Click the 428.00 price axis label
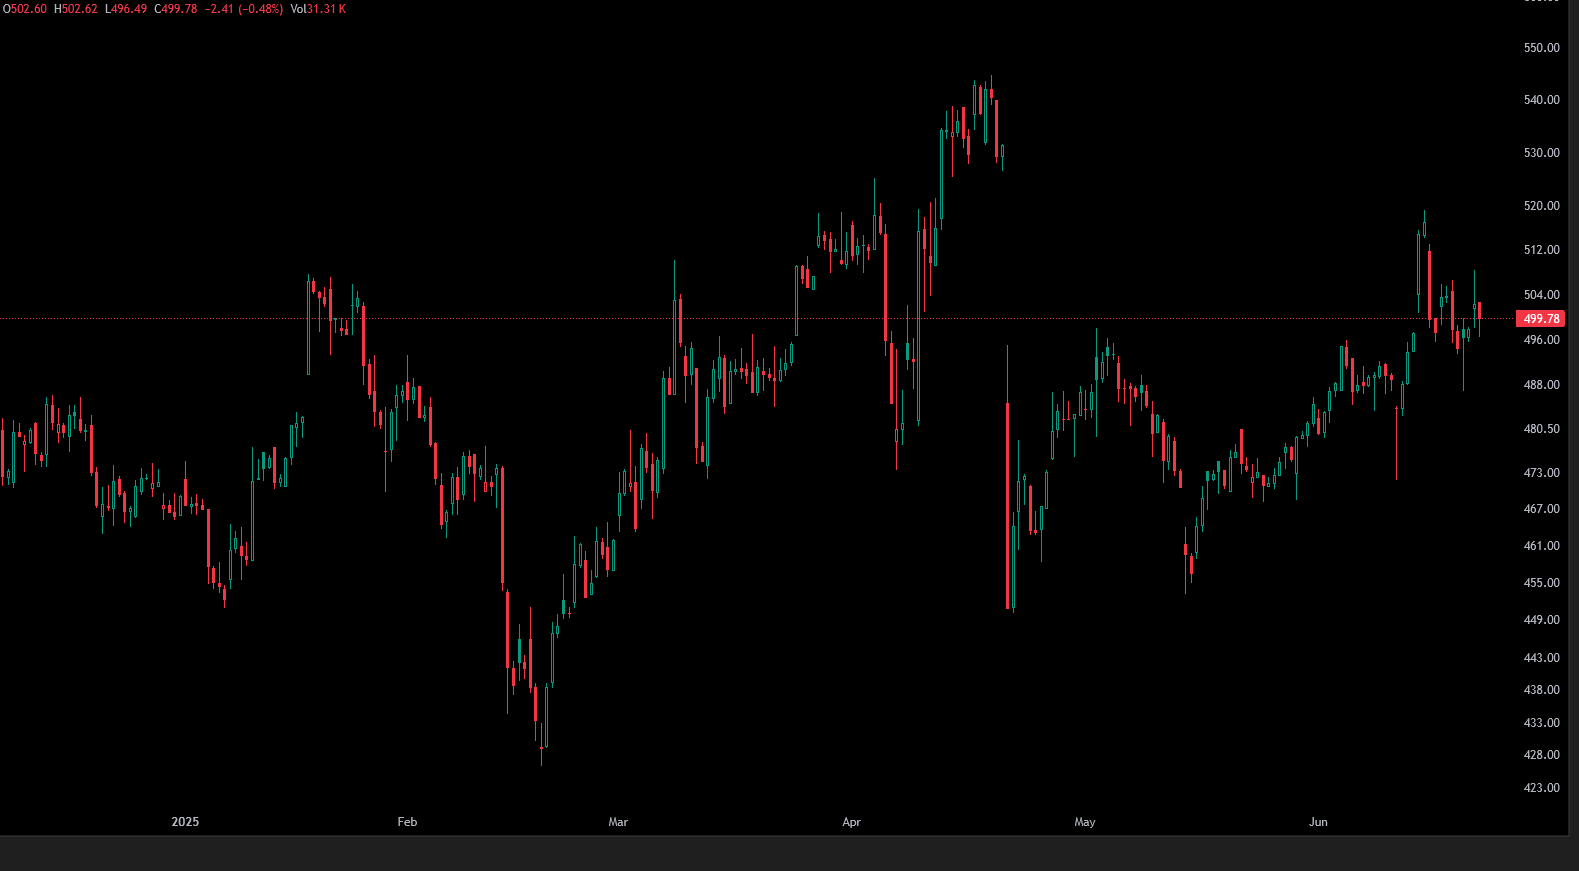Viewport: 1579px width, 871px height. click(x=1541, y=755)
